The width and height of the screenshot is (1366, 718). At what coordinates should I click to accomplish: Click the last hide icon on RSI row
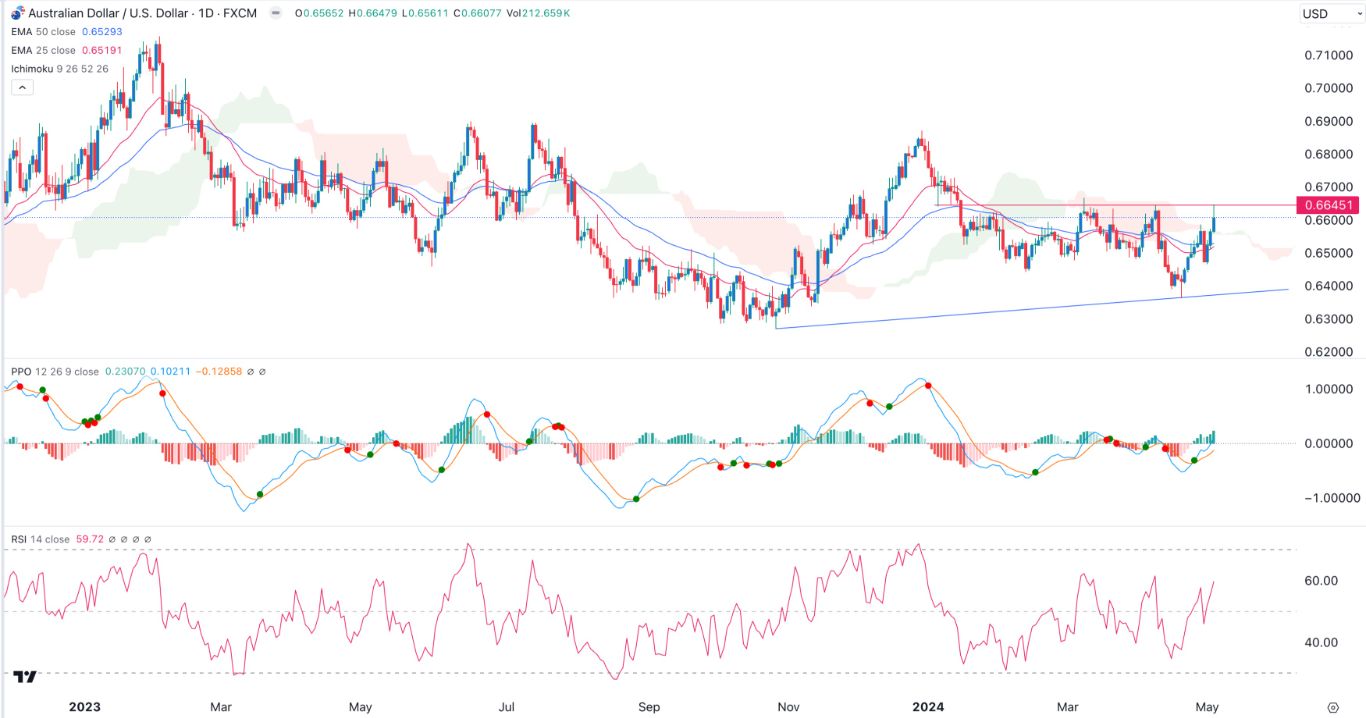coord(149,538)
